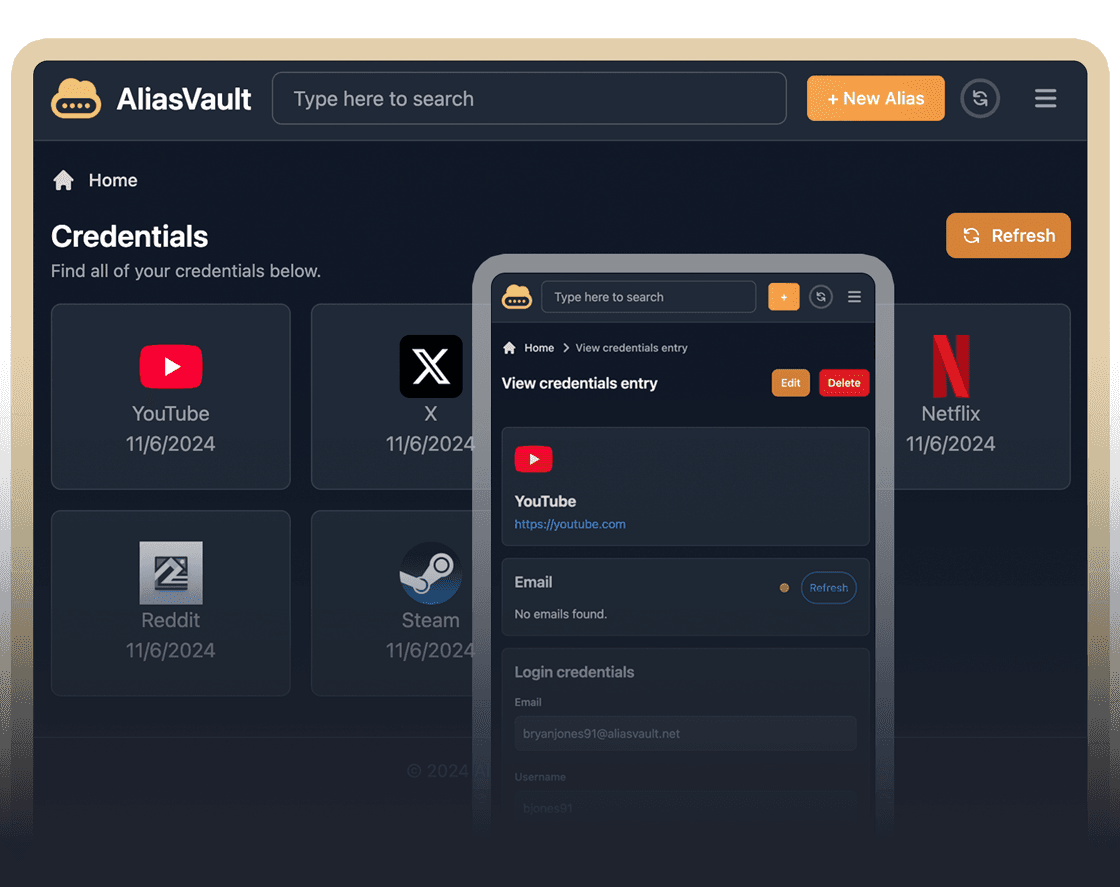This screenshot has width=1120, height=887.
Task: Click the home icon in desktop breadcrumb
Action: coord(64,180)
